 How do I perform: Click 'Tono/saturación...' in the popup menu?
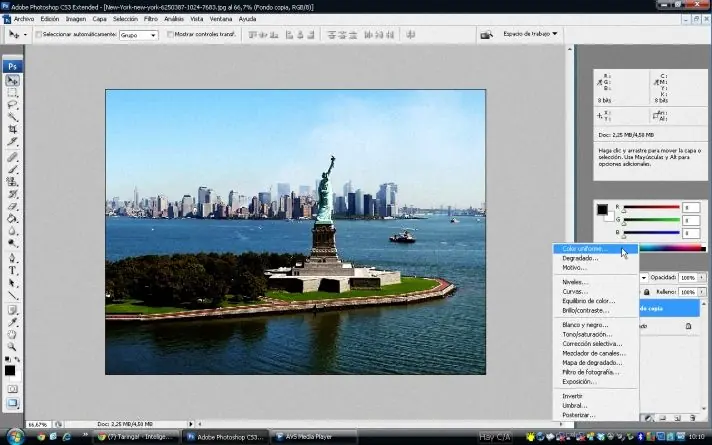pyautogui.click(x=586, y=334)
